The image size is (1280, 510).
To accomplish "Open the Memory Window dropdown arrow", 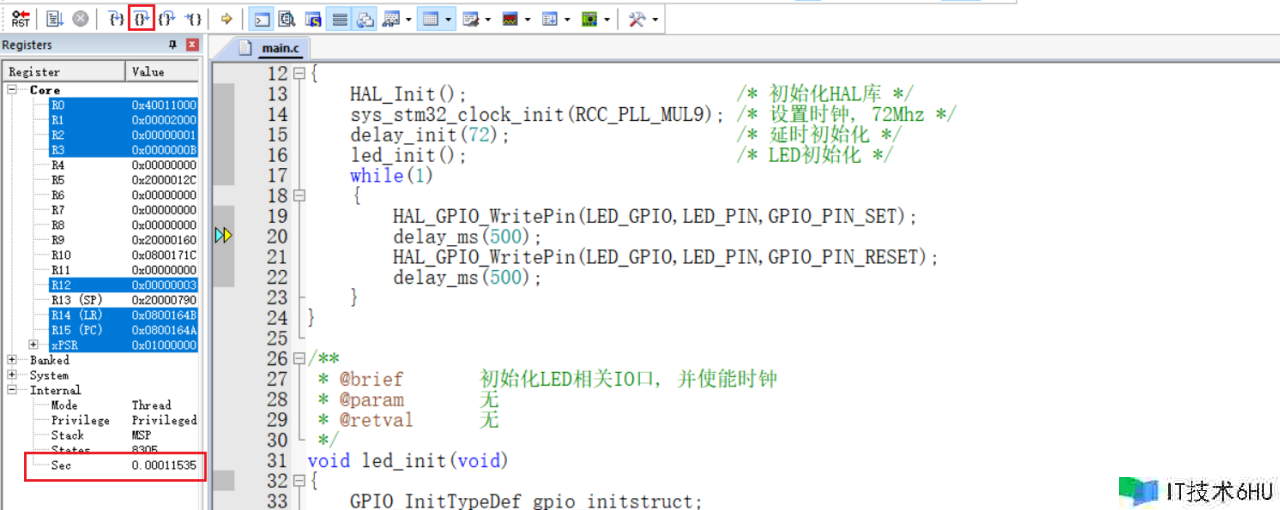I will tap(449, 18).
